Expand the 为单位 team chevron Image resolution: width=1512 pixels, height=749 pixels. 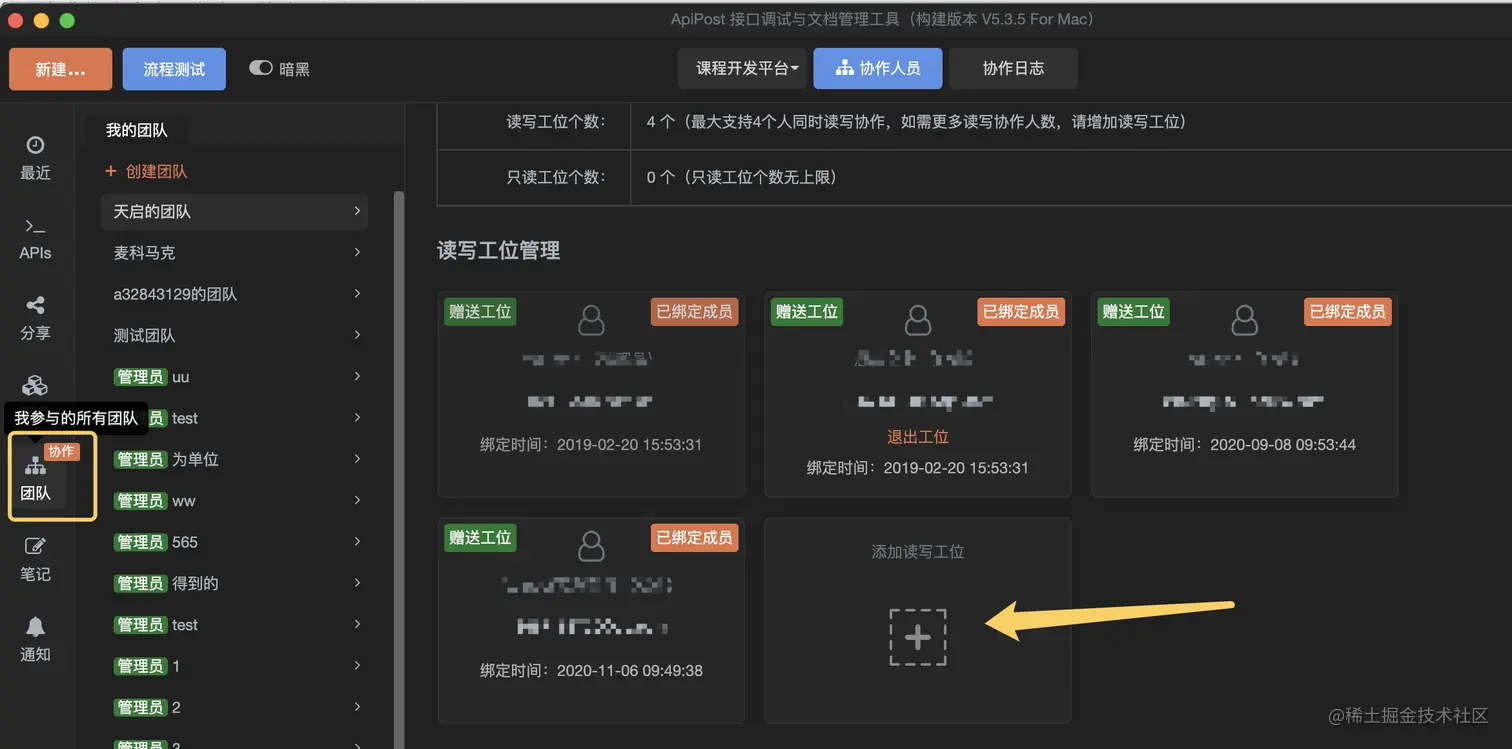357,458
